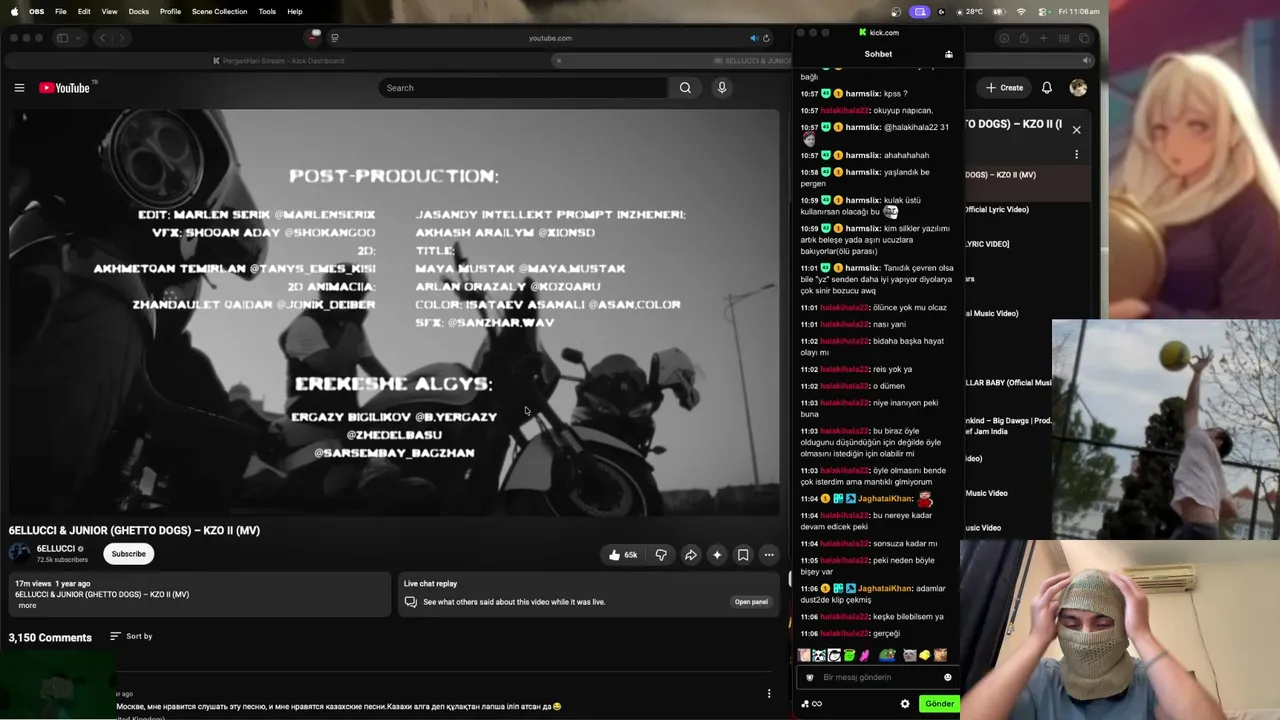Share the video using the arrow icon
This screenshot has height=720, width=1280.
coord(690,555)
